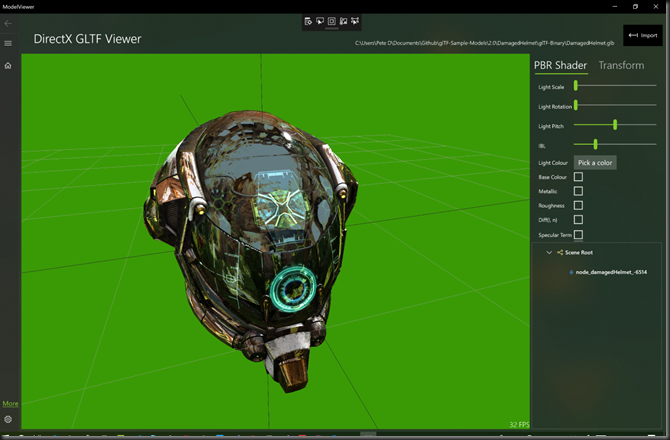Viewport: 670px width, 440px height.
Task: Go to the Home page icon
Action: coord(8,65)
